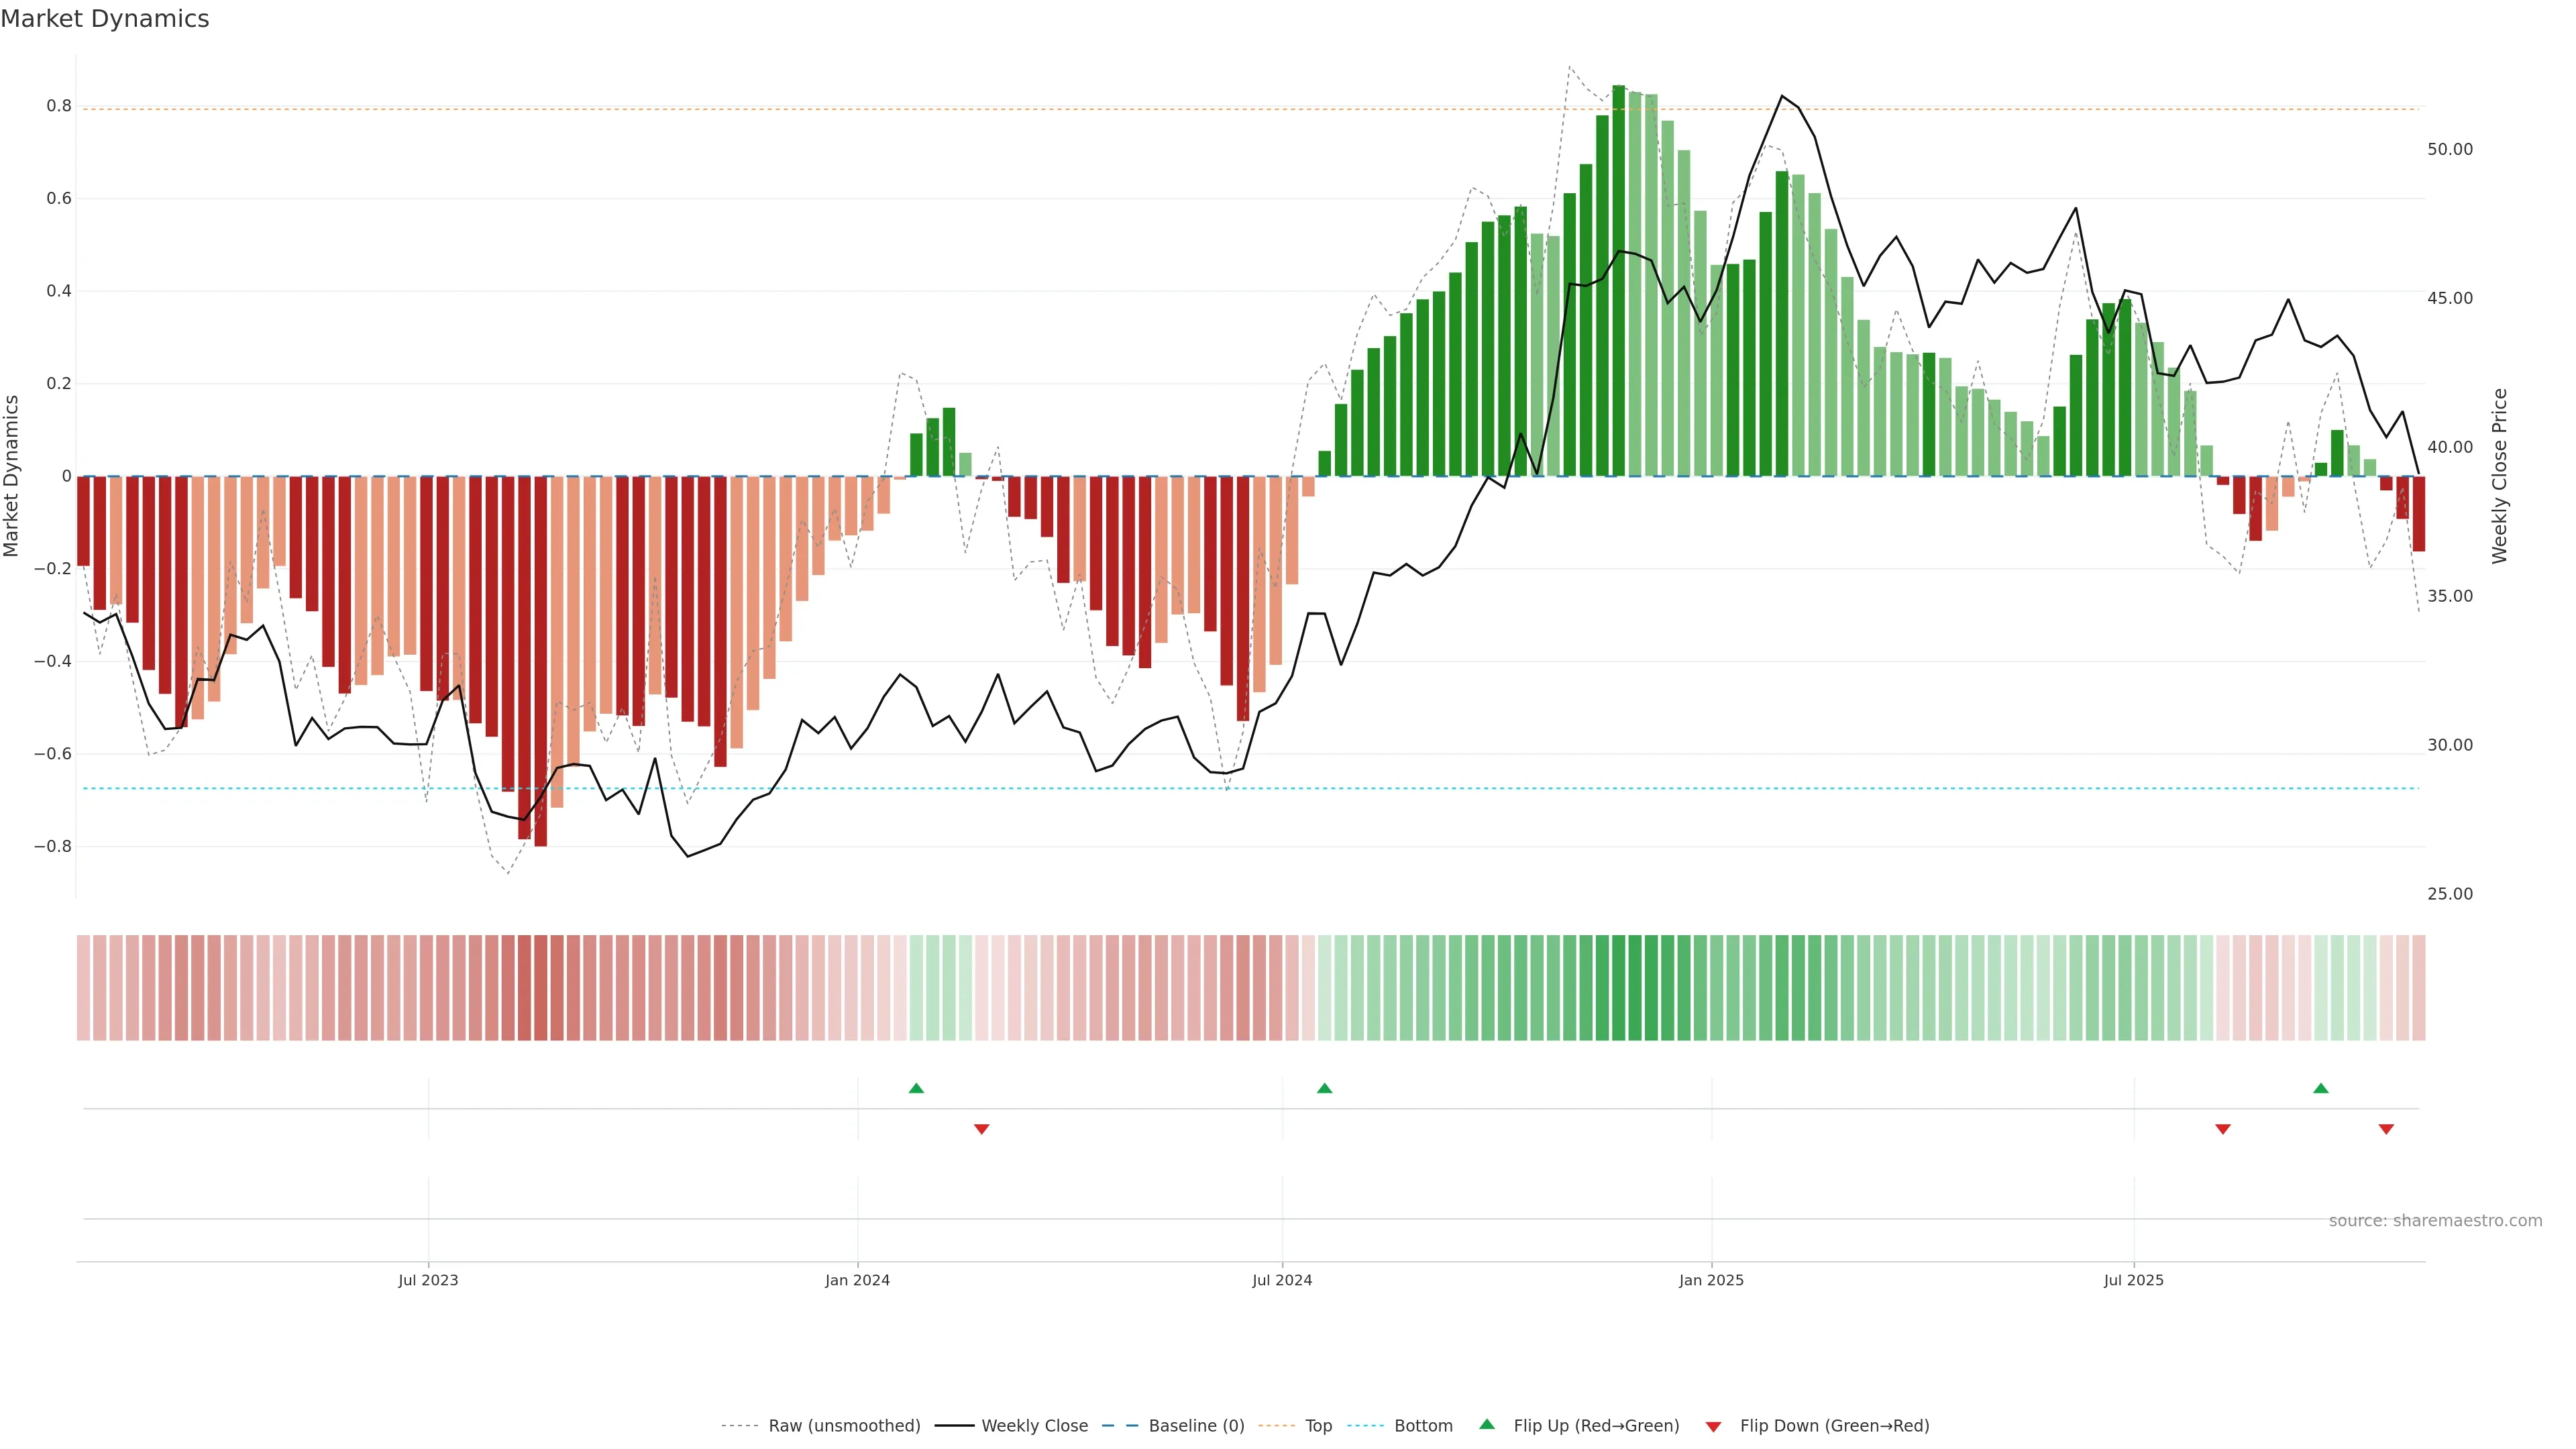Click the Market Dynamics chart title
This screenshot has width=2576, height=1449.
point(105,19)
